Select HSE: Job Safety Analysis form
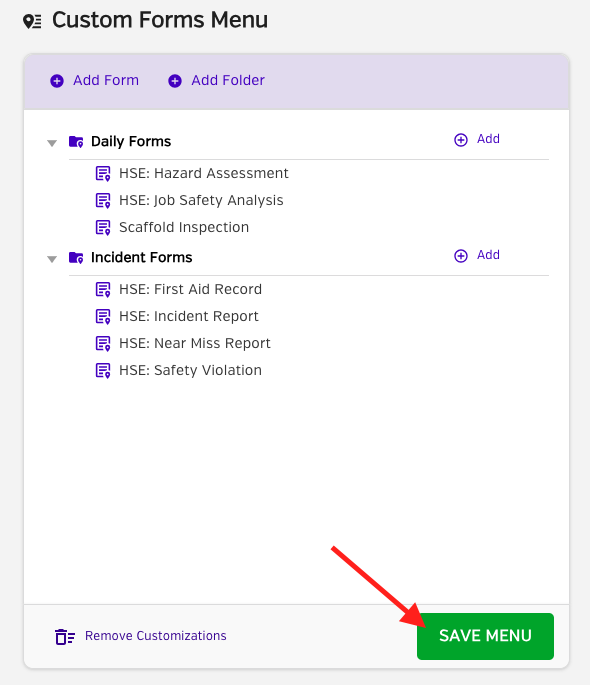The width and height of the screenshot is (590, 685). pos(201,200)
